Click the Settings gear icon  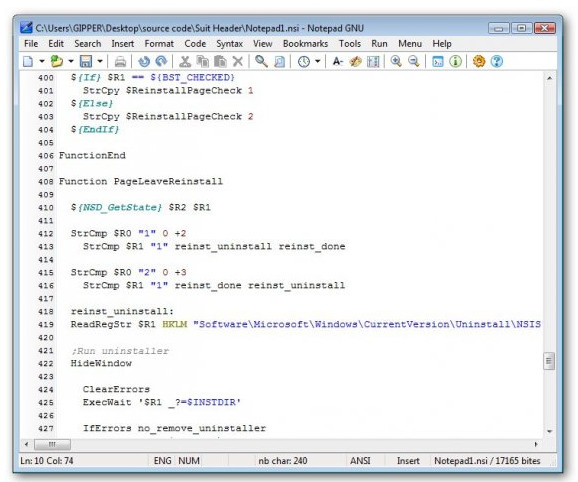point(479,61)
